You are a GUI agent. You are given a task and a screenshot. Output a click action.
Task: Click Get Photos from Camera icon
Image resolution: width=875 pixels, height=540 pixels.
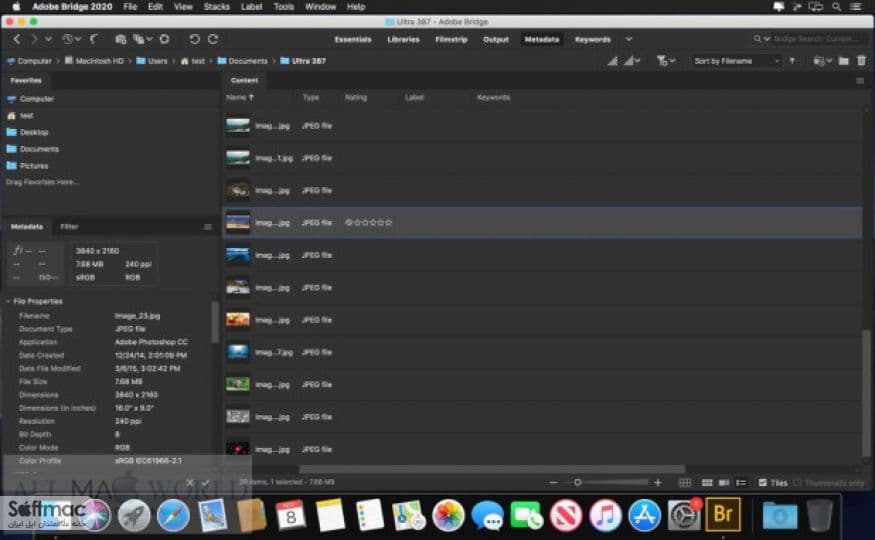[x=120, y=39]
